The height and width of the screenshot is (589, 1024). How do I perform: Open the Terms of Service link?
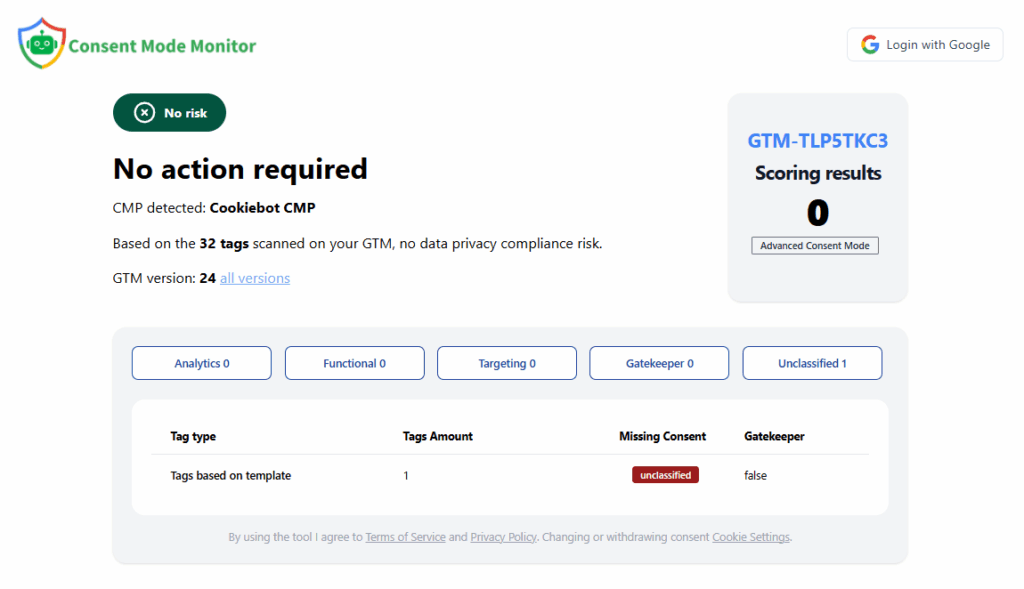point(405,537)
